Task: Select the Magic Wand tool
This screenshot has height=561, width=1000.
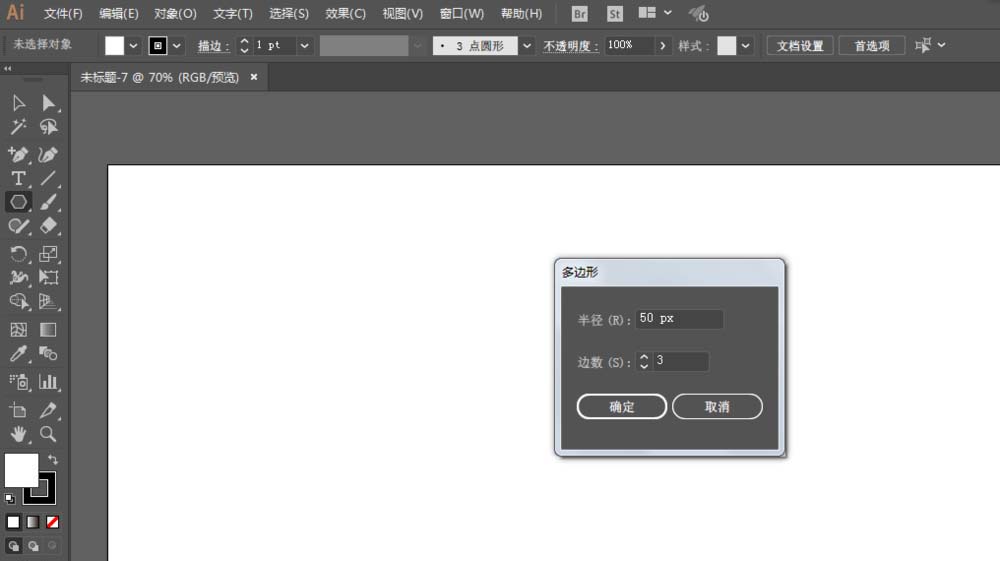Action: pyautogui.click(x=18, y=127)
